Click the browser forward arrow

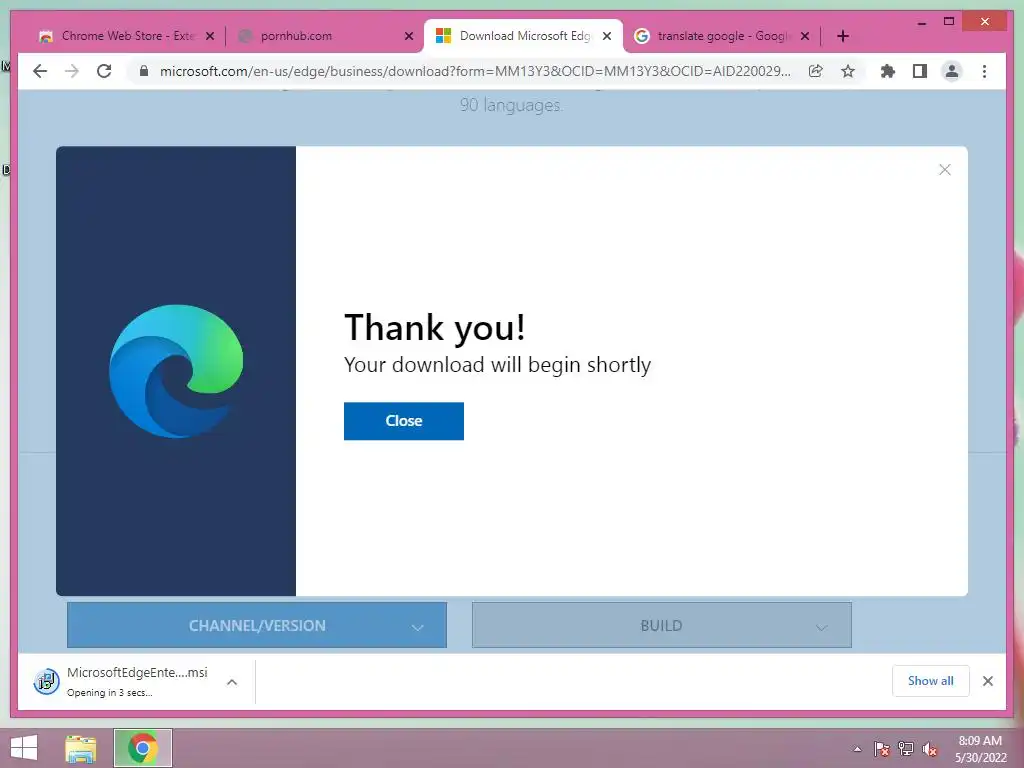tap(72, 71)
